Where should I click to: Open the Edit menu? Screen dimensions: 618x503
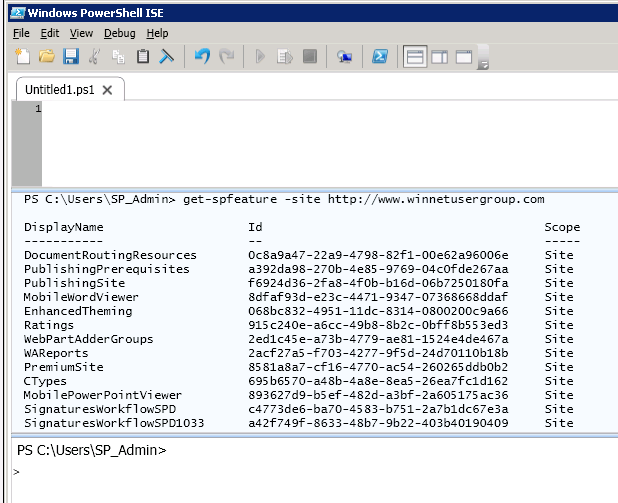(x=50, y=34)
